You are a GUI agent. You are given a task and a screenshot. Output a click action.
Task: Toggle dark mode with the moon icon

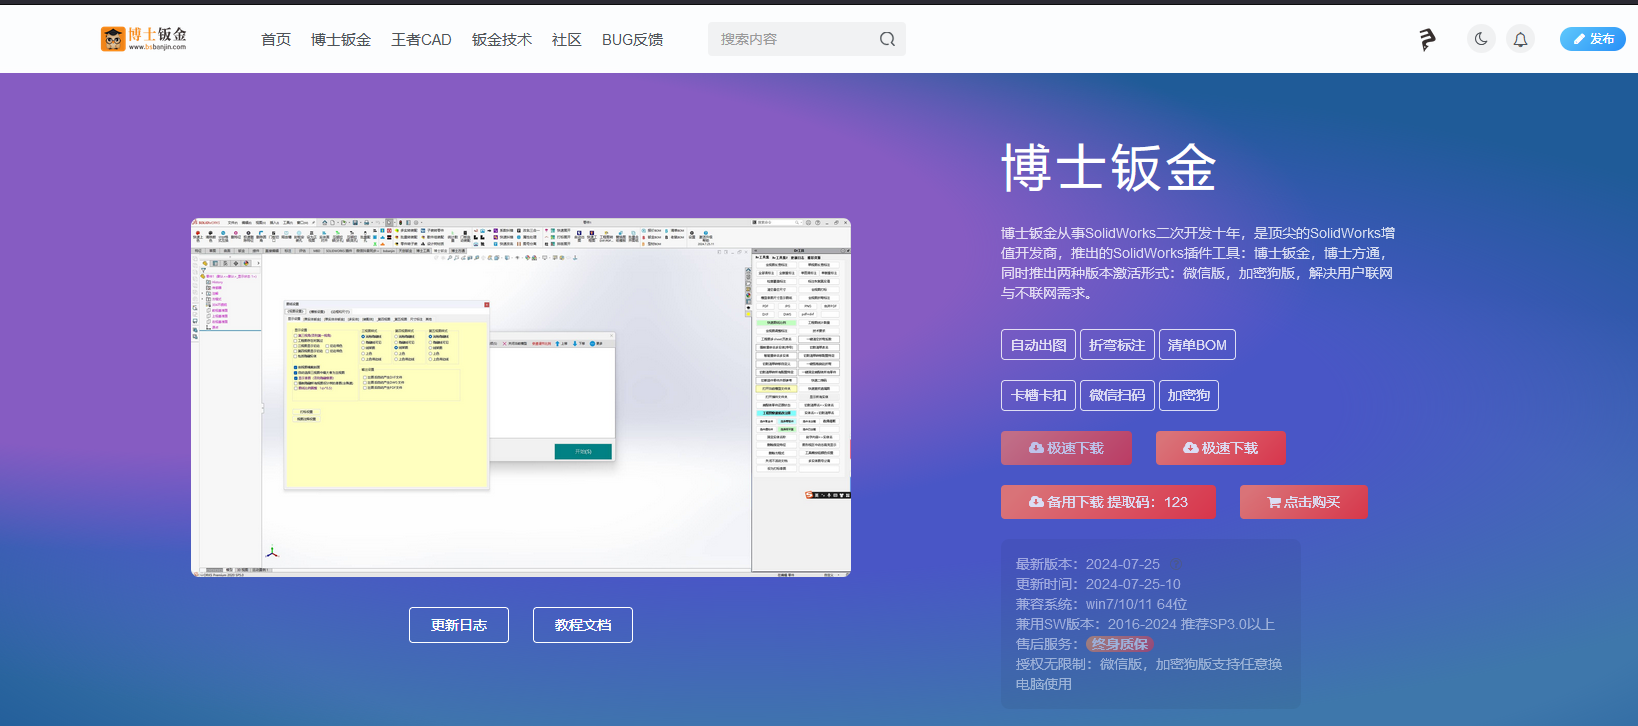coord(1481,39)
